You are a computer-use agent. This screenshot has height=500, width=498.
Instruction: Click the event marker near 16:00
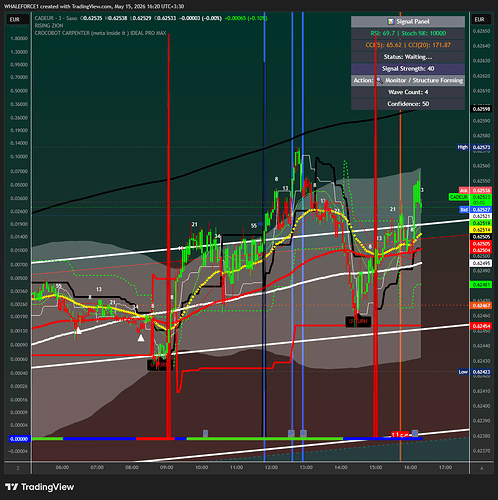click(415, 433)
